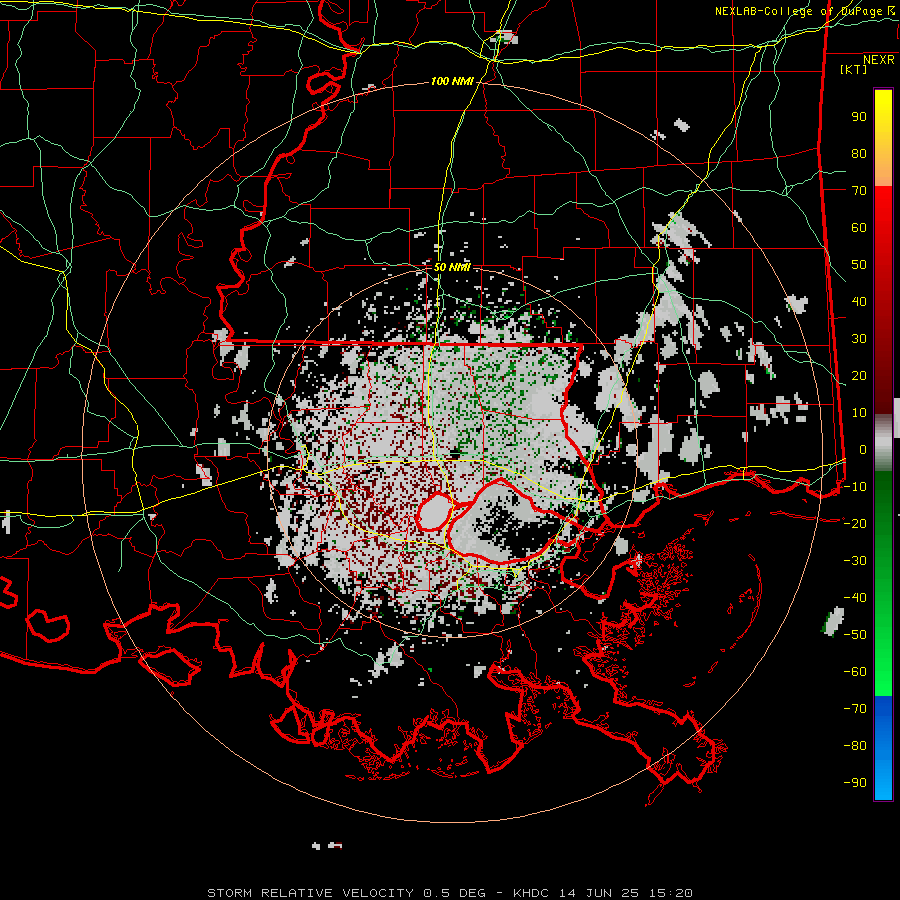Select the NEXLAB-College of DuPage credit text
The height and width of the screenshot is (900, 900).
click(804, 11)
